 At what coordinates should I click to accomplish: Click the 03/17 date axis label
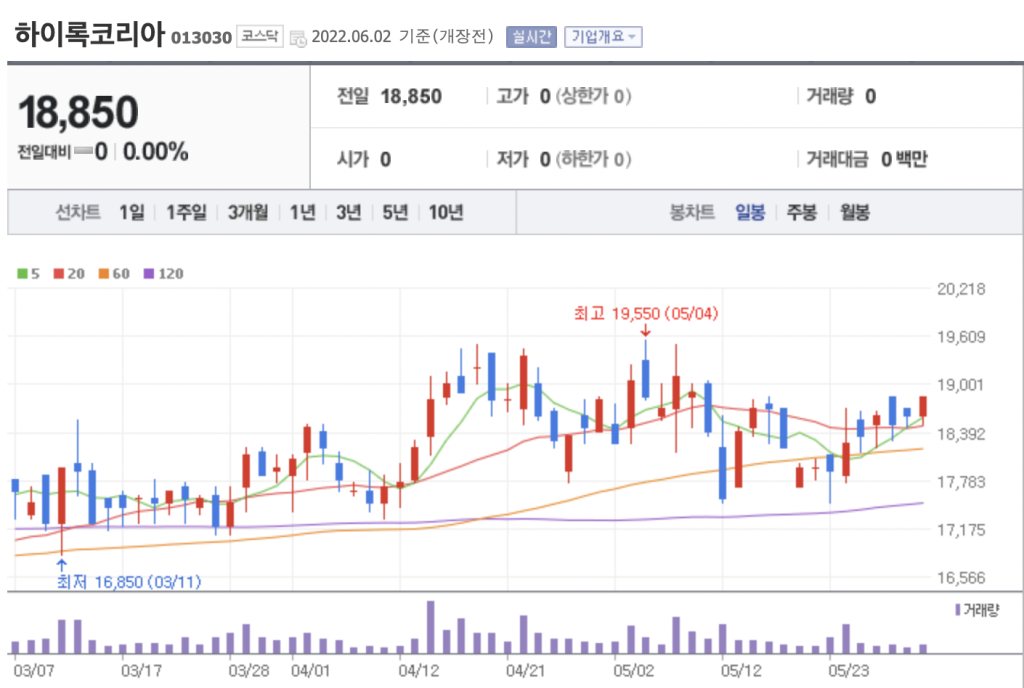pyautogui.click(x=141, y=670)
